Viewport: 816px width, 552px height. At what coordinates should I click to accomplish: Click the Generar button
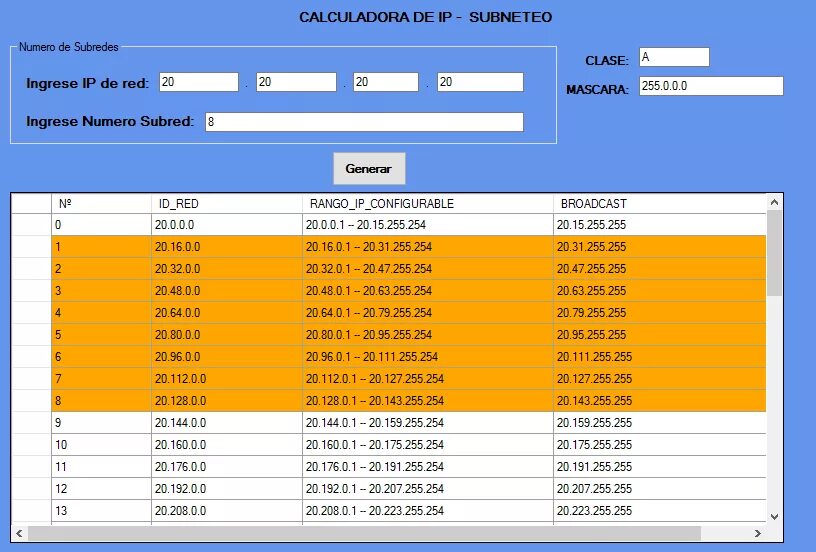tap(369, 169)
